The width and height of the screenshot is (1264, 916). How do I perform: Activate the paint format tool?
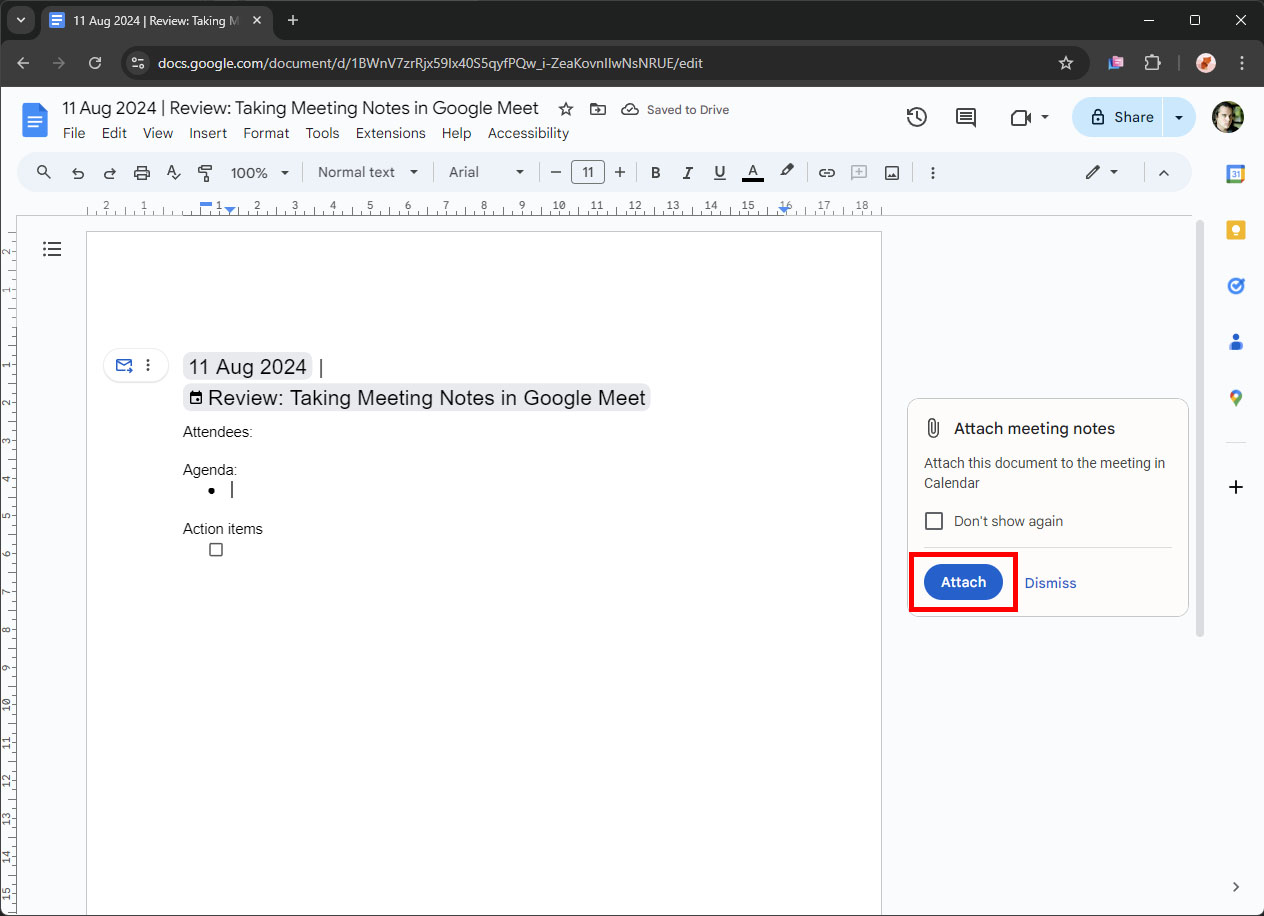(206, 173)
